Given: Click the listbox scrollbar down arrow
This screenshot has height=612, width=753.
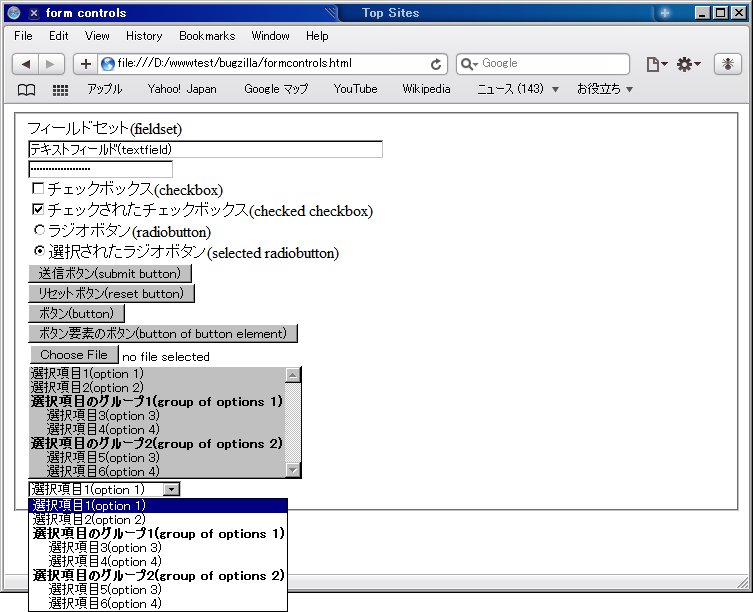Looking at the screenshot, I should pos(293,470).
